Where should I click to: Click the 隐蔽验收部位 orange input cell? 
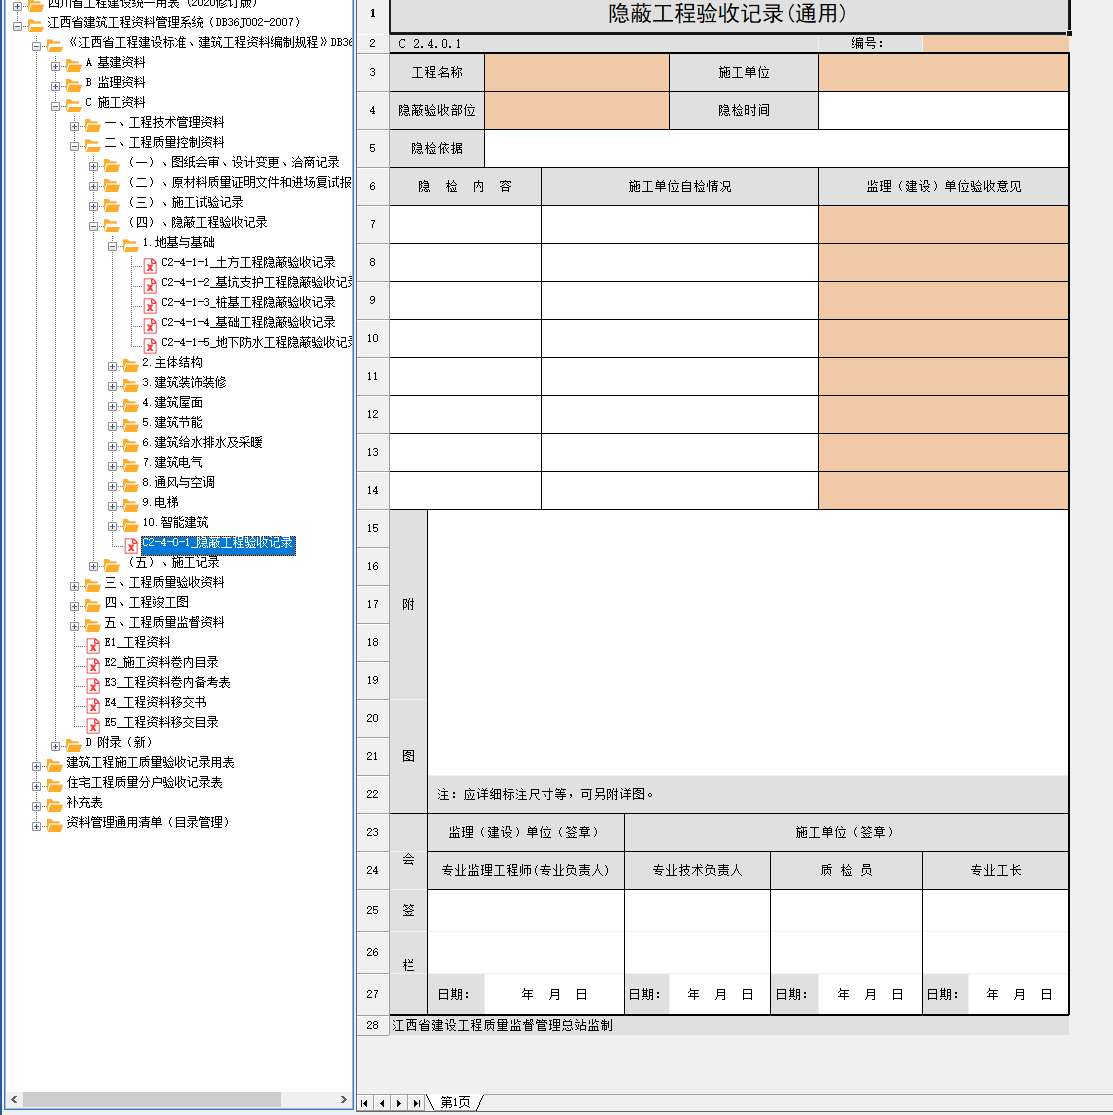577,110
